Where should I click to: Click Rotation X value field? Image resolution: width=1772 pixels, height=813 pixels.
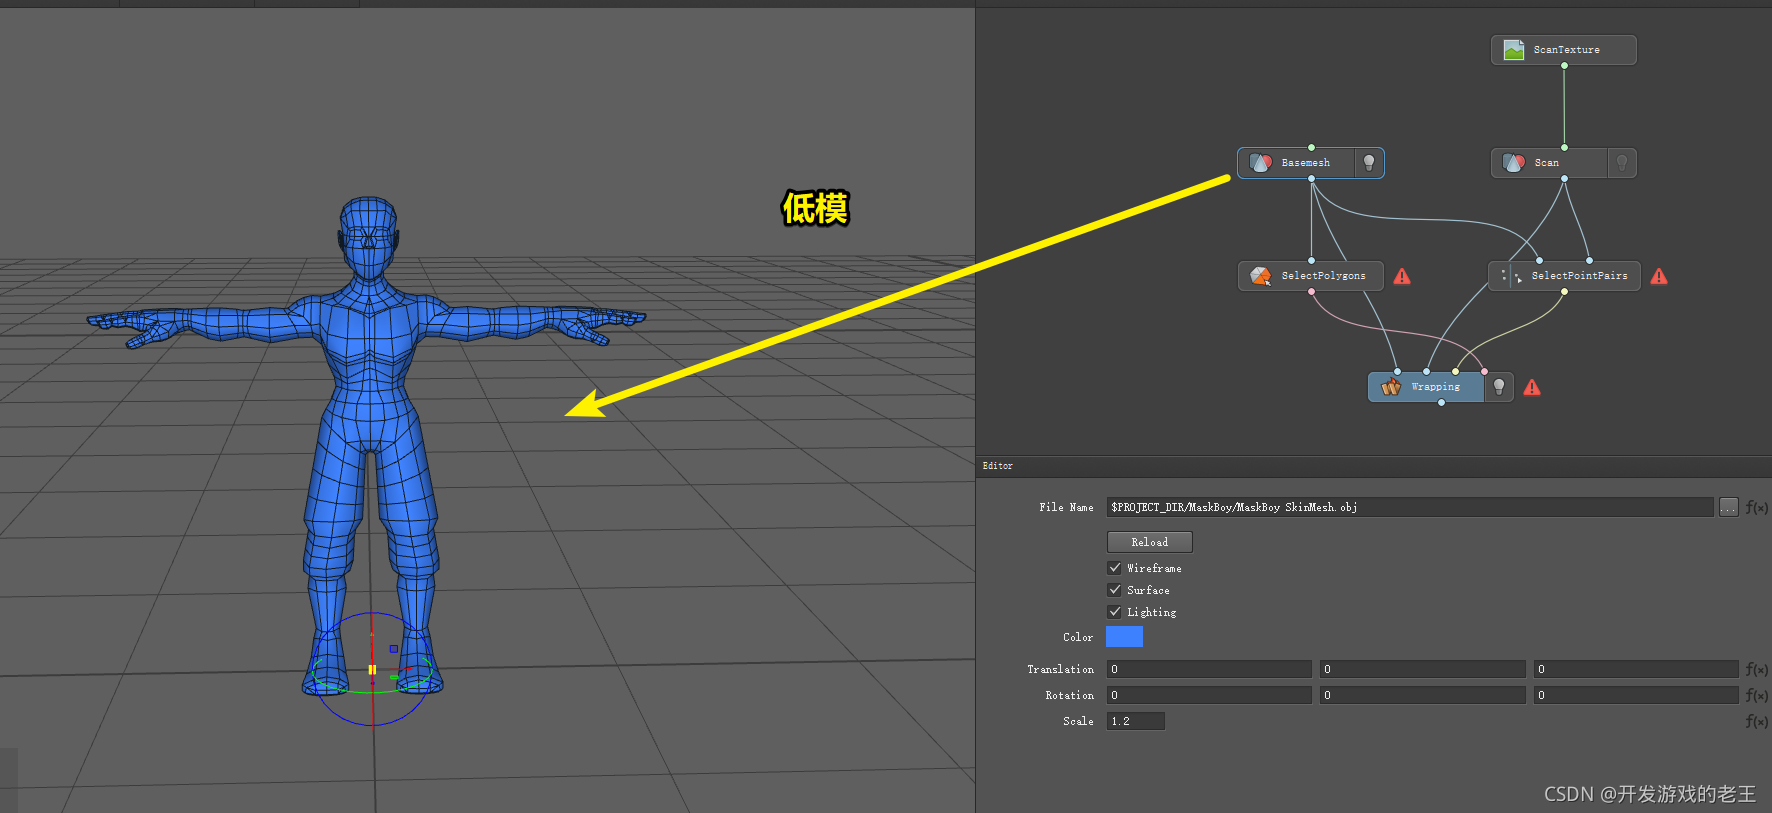click(x=1209, y=695)
